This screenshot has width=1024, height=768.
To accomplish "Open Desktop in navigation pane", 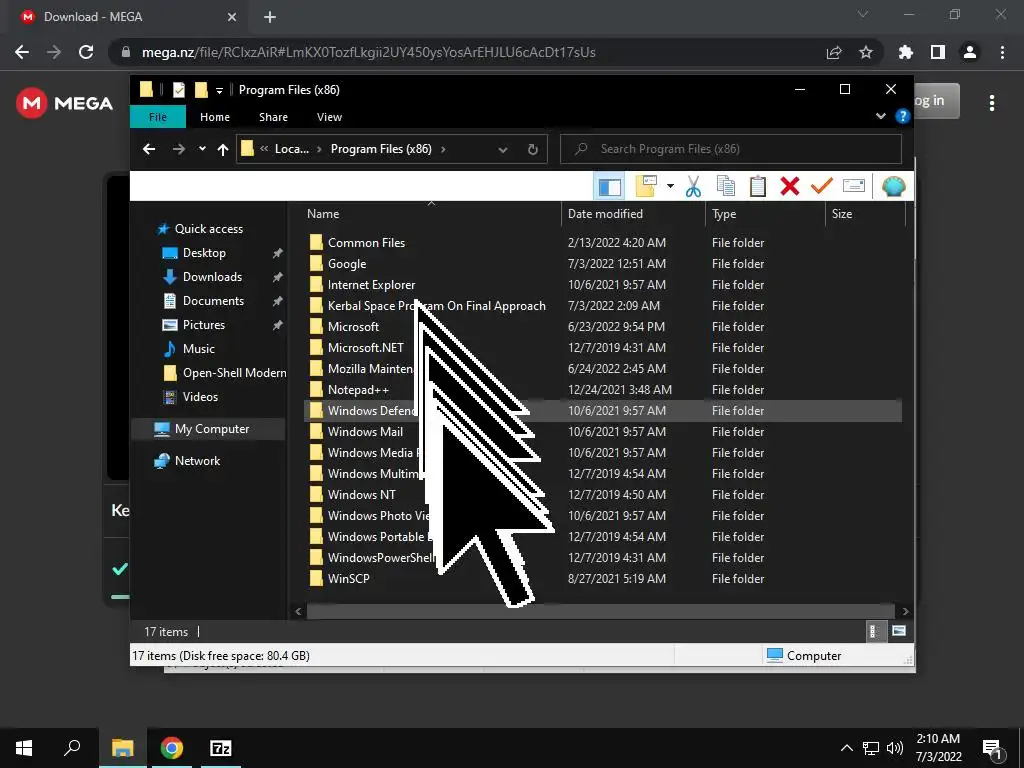I will point(204,253).
